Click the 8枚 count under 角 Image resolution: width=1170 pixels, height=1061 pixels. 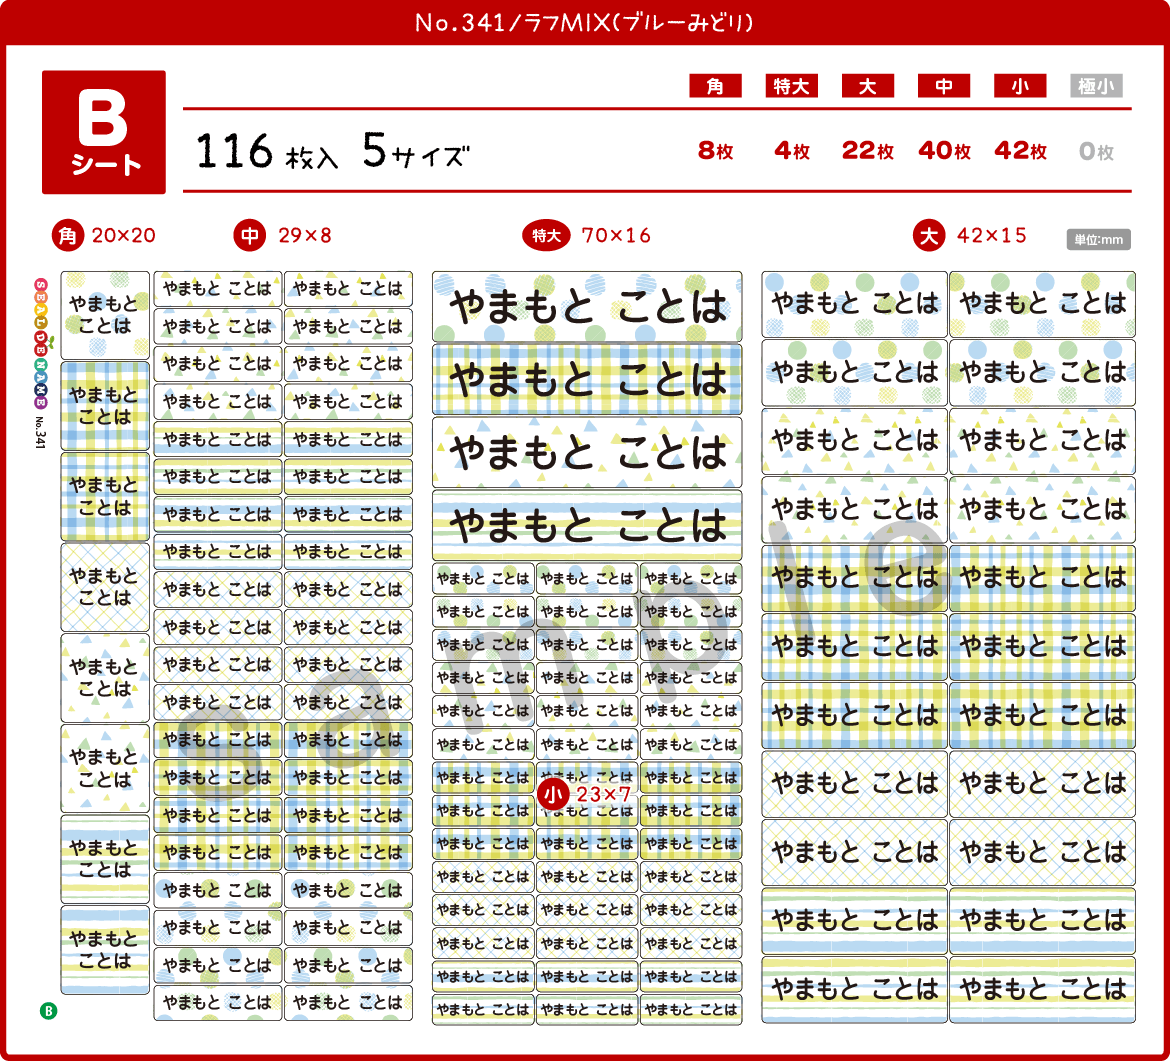coord(716,151)
